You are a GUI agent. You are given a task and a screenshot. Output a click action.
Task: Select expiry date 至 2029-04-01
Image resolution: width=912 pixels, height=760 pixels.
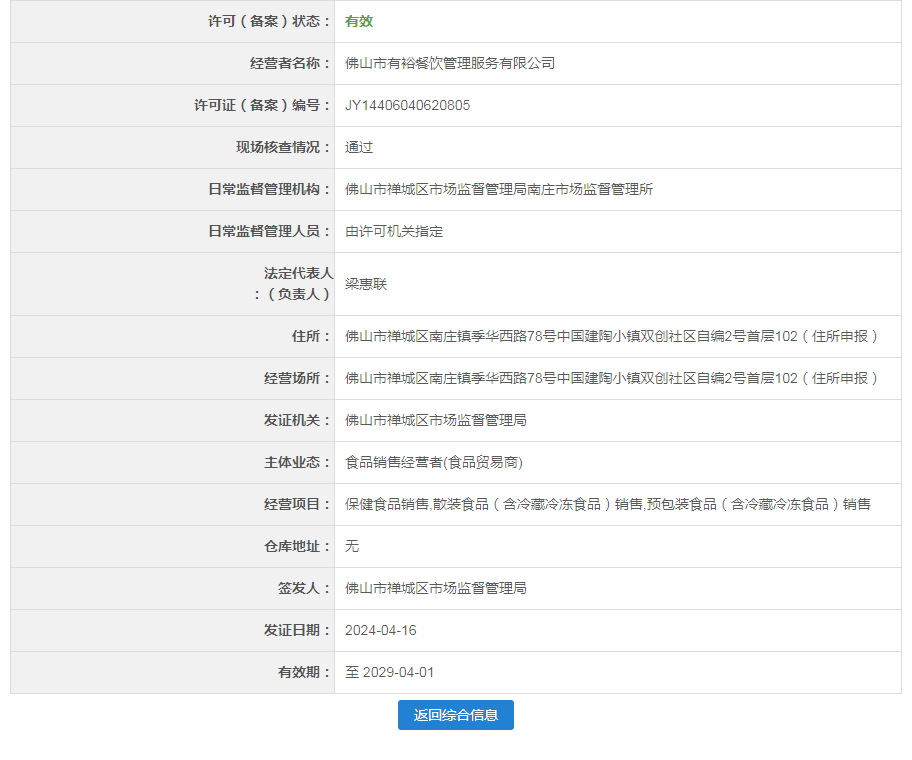click(389, 672)
